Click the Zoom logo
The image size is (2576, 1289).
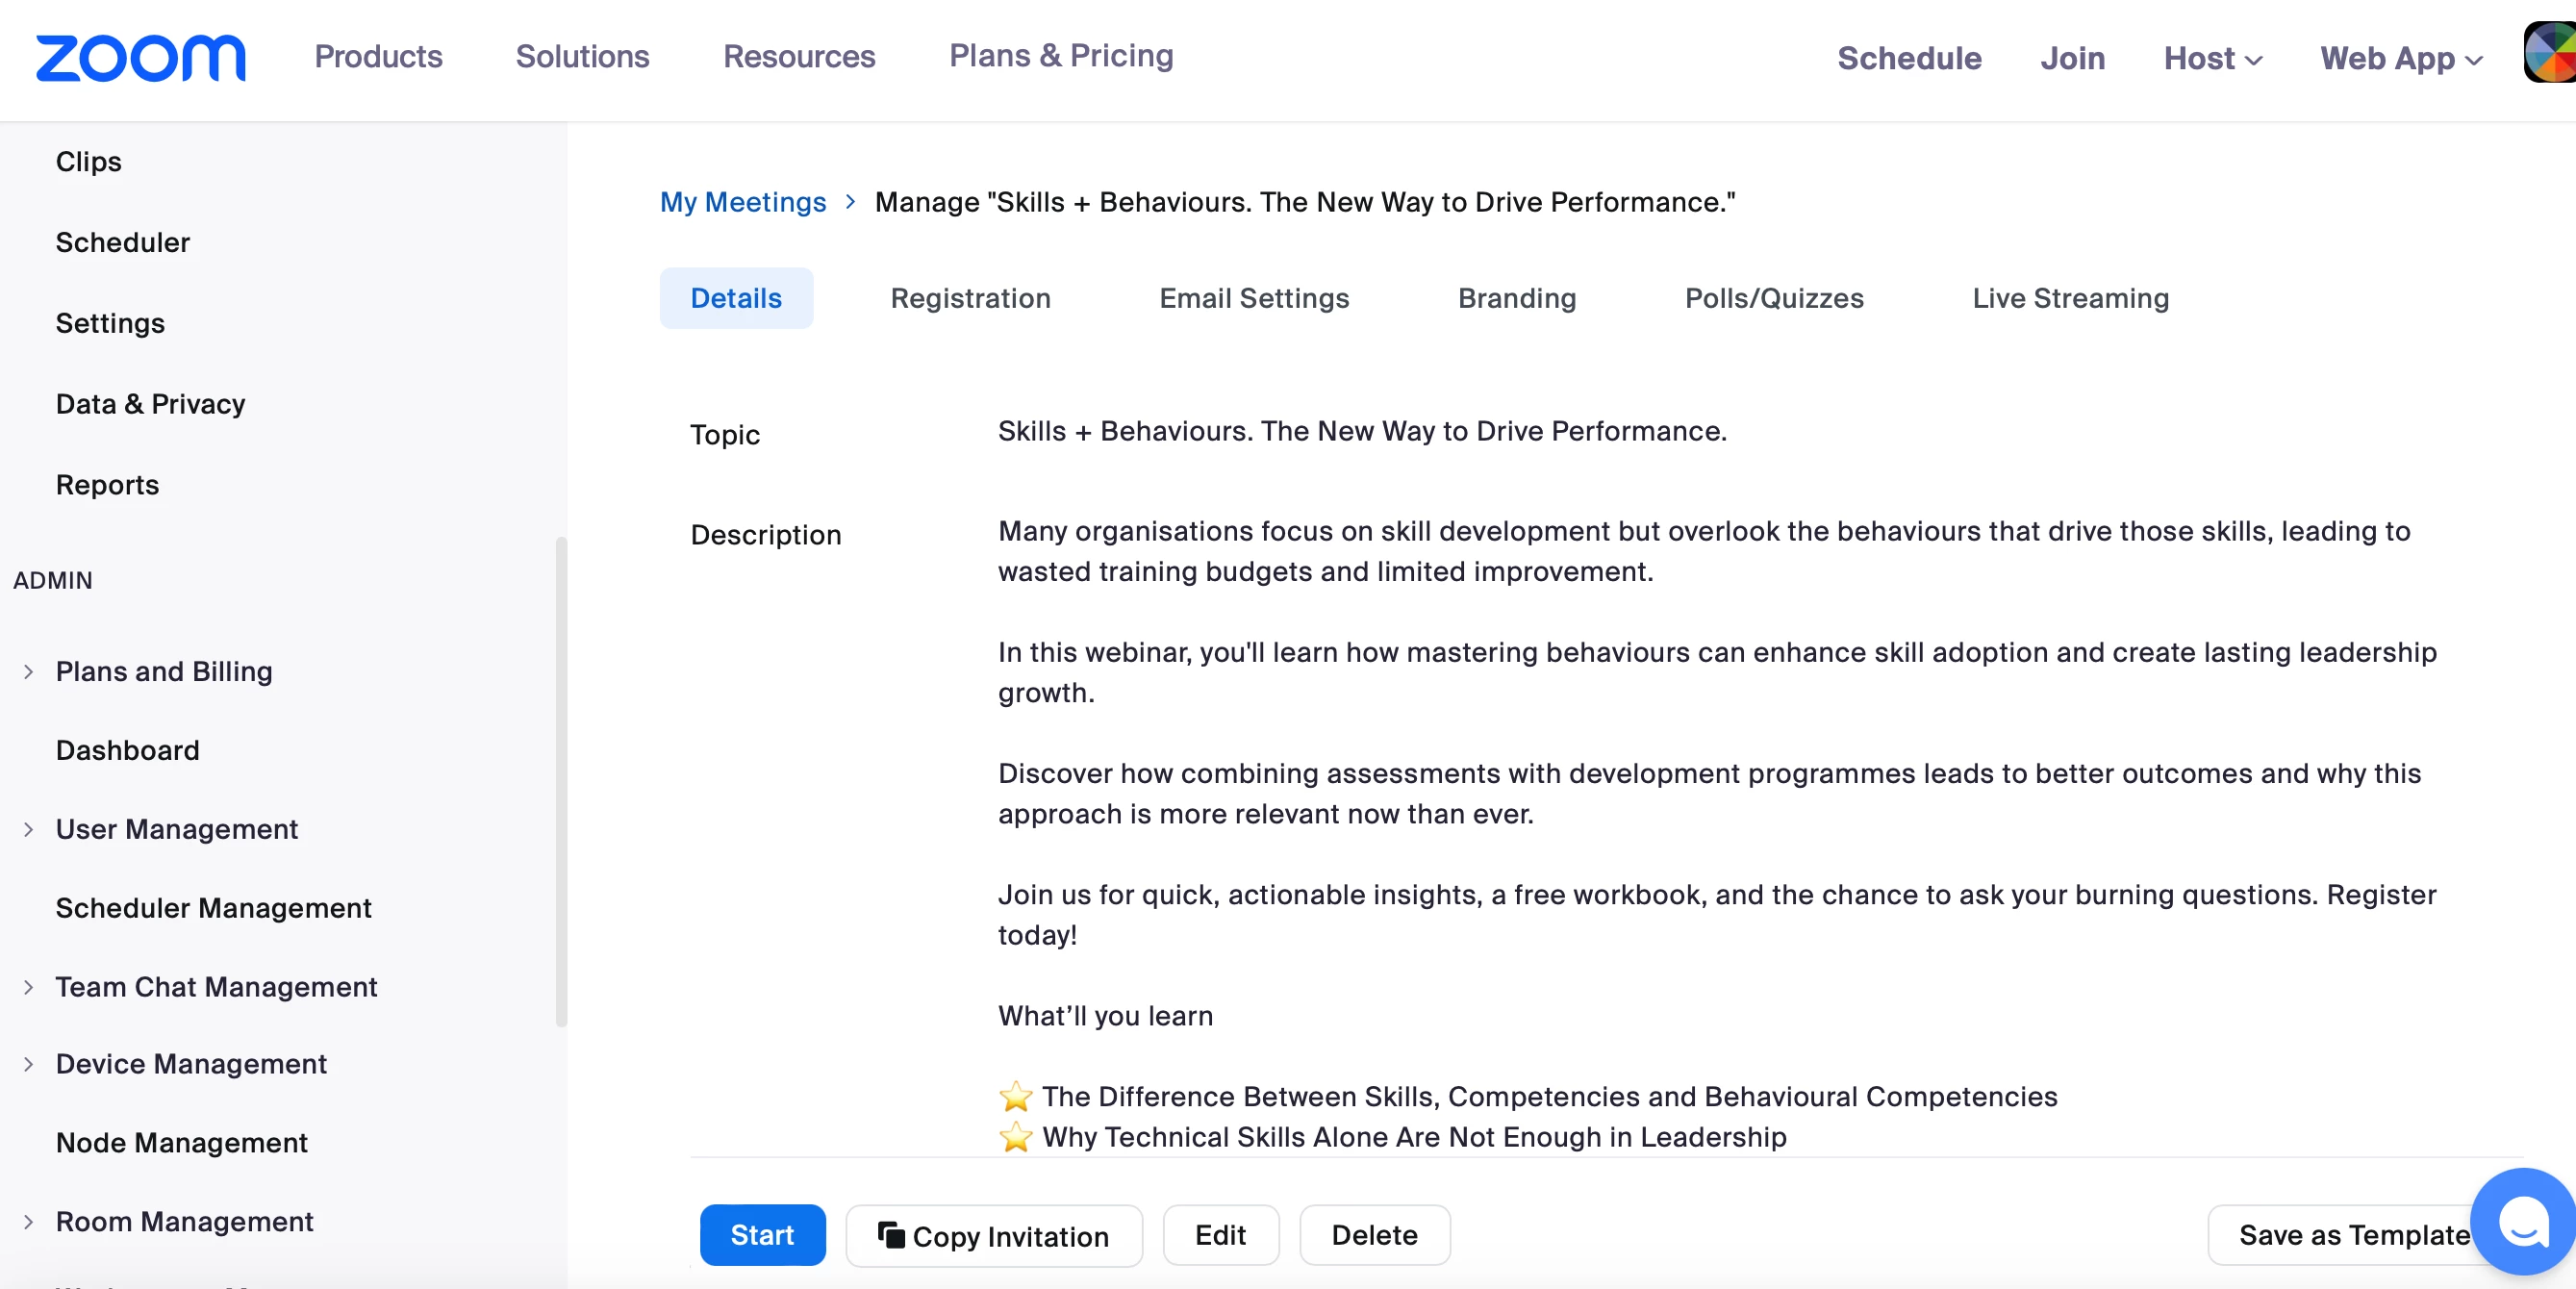coord(140,58)
